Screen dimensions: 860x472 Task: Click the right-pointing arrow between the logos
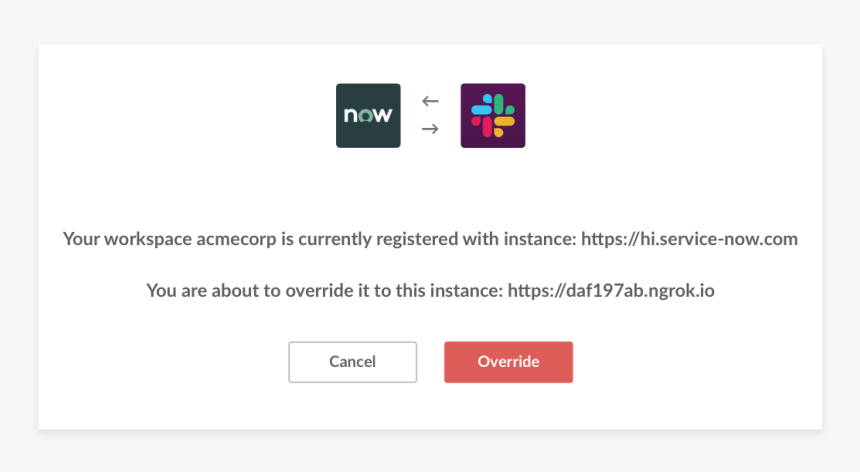[430, 129]
